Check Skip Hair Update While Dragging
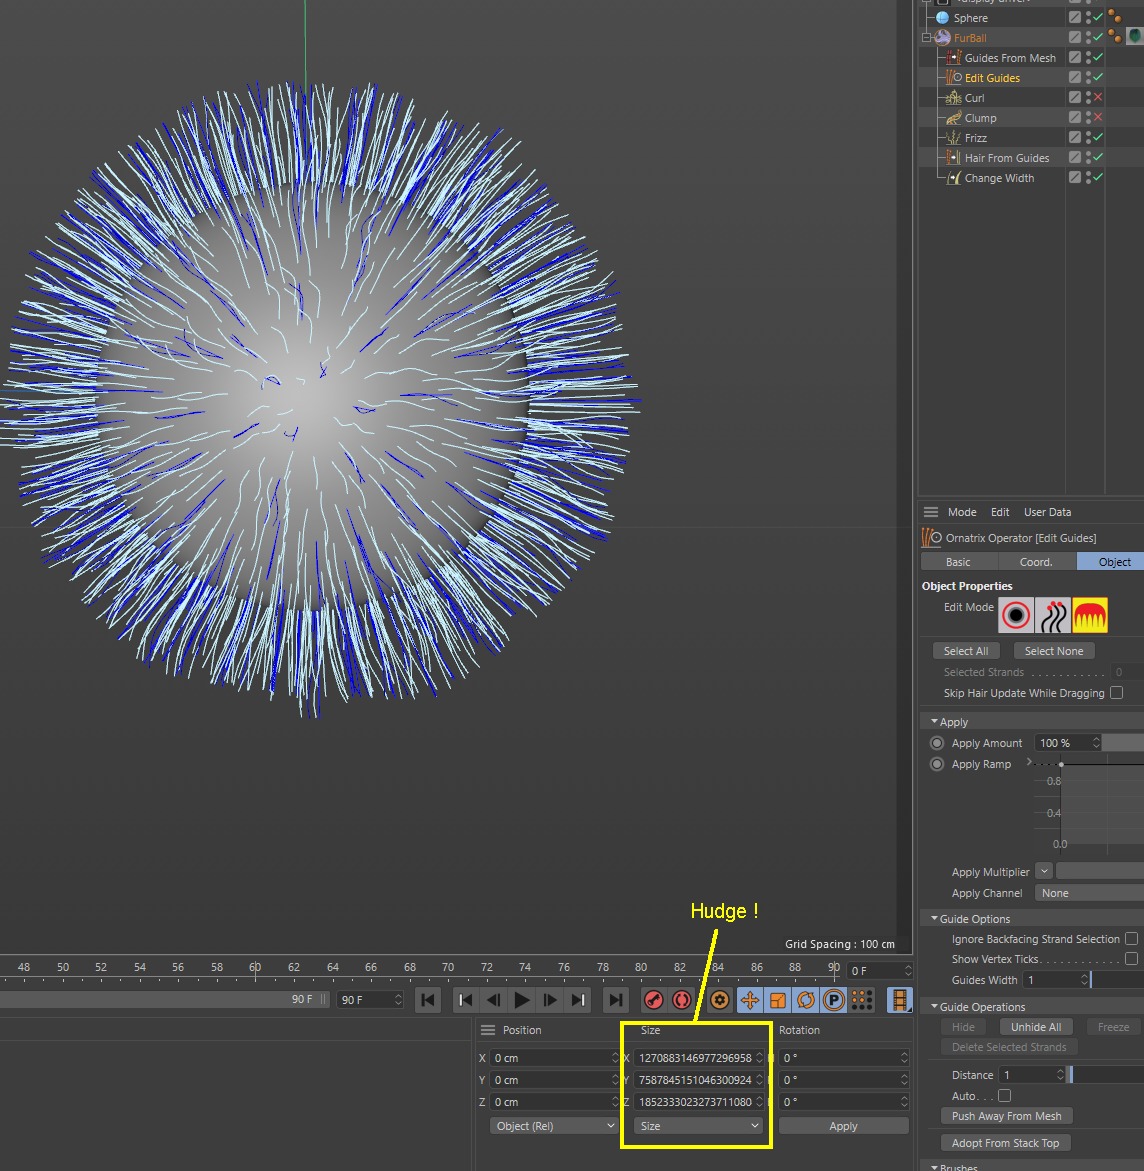This screenshot has height=1171, width=1144. tap(1116, 693)
